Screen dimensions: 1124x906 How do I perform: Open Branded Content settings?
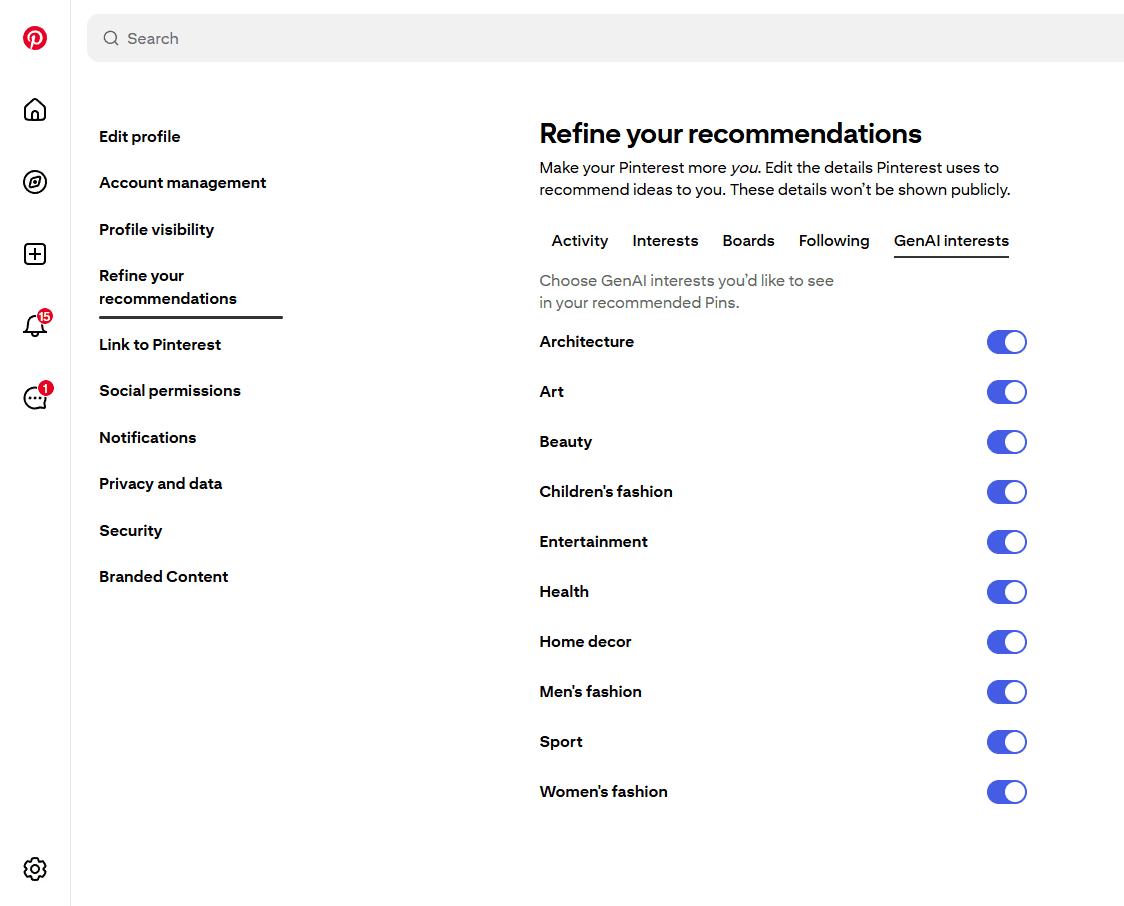163,577
